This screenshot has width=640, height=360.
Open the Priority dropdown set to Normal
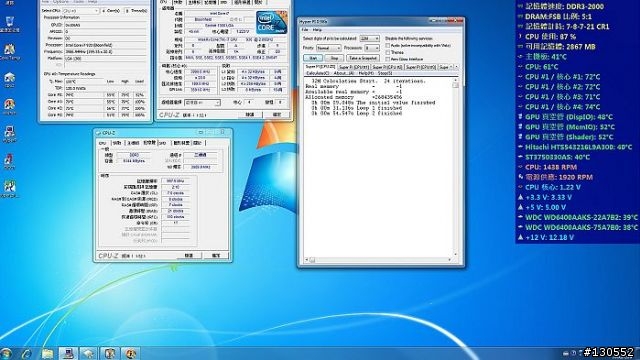329,48
